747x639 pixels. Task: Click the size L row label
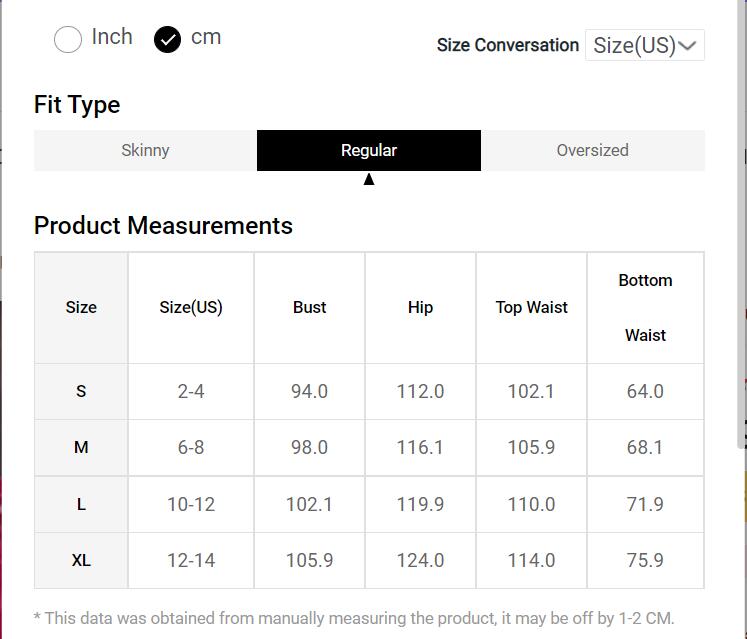pyautogui.click(x=81, y=504)
